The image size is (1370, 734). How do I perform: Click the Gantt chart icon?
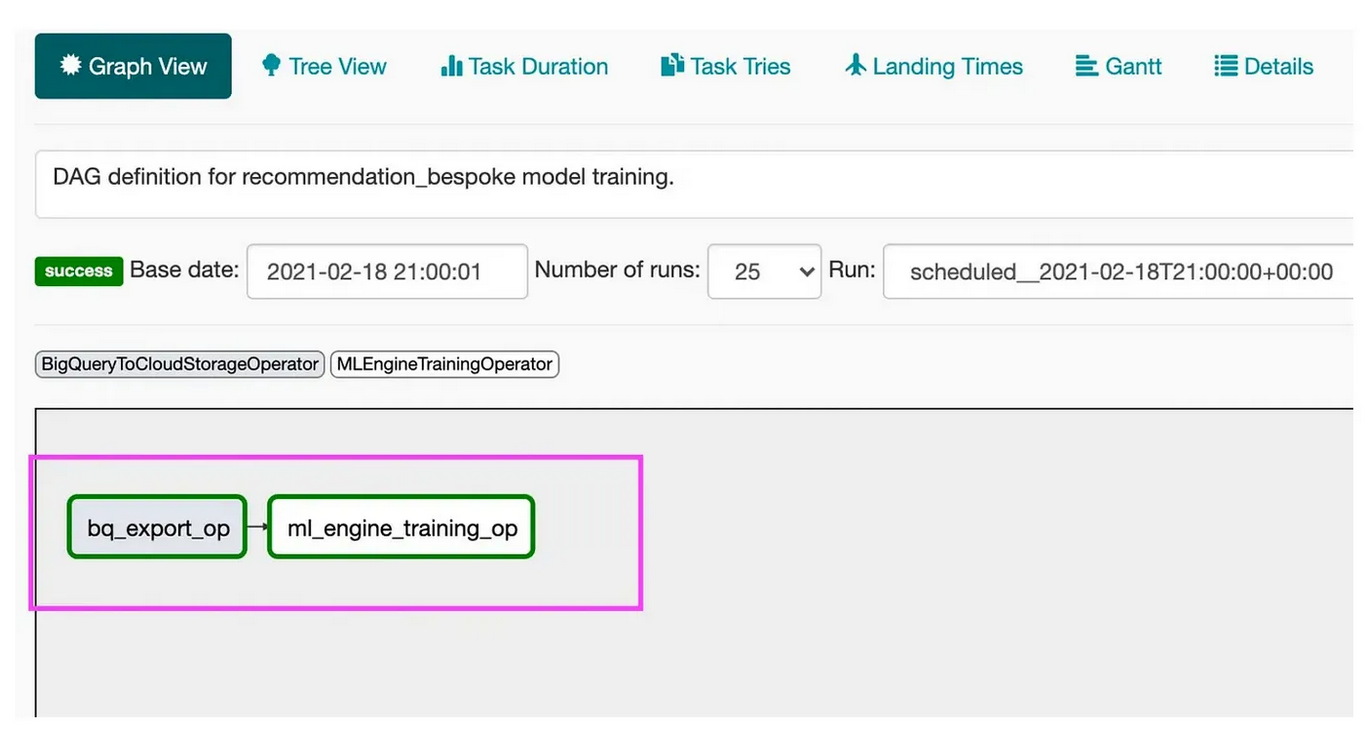coord(1087,66)
